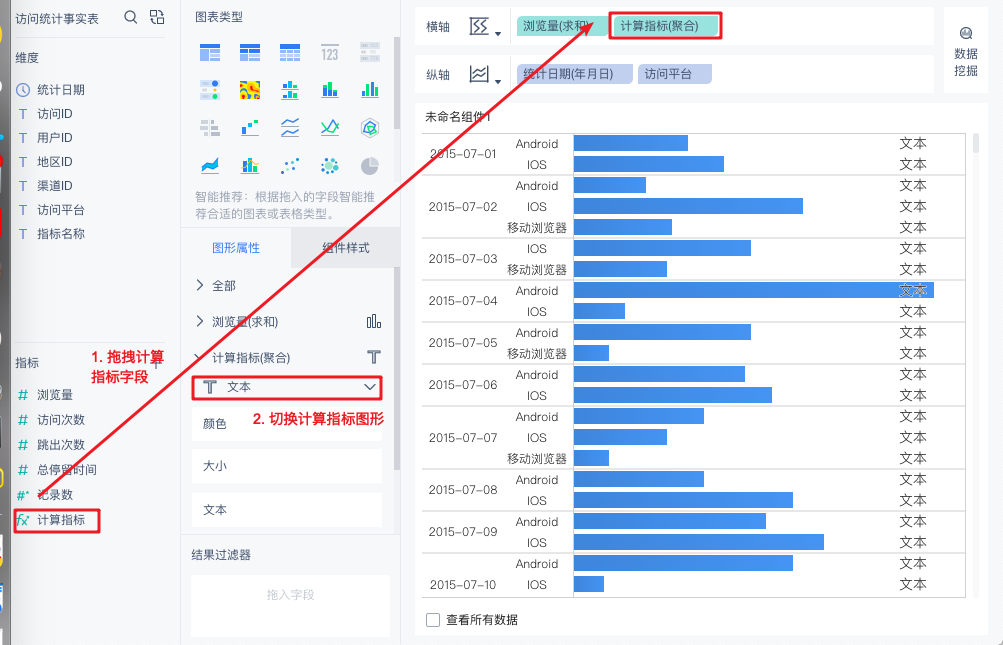
Task: Select the multi-series line chart type
Action: [329, 128]
